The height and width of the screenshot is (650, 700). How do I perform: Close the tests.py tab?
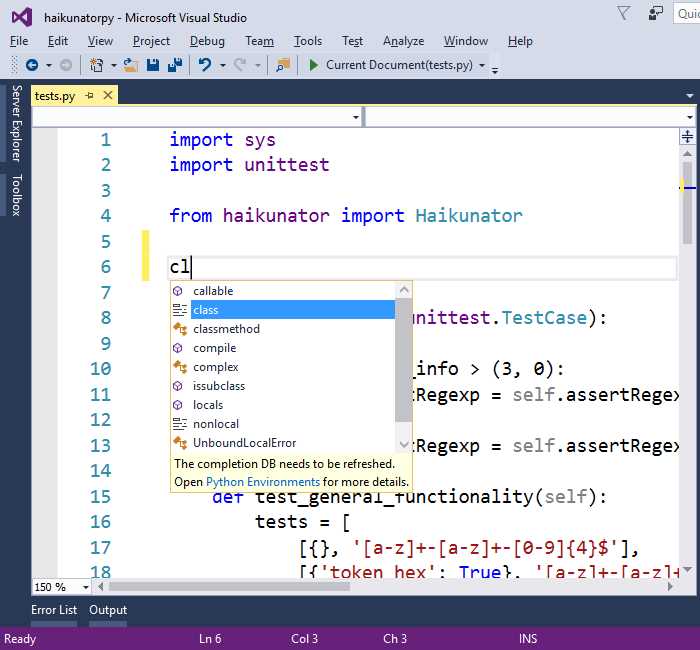(108, 95)
